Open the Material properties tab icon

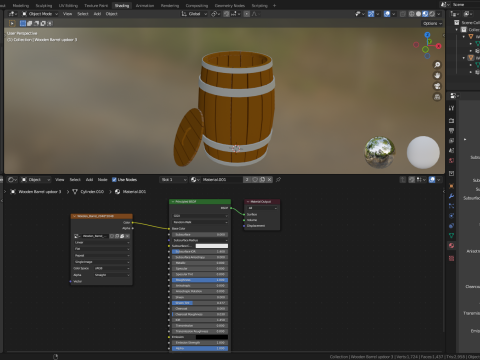(451, 246)
